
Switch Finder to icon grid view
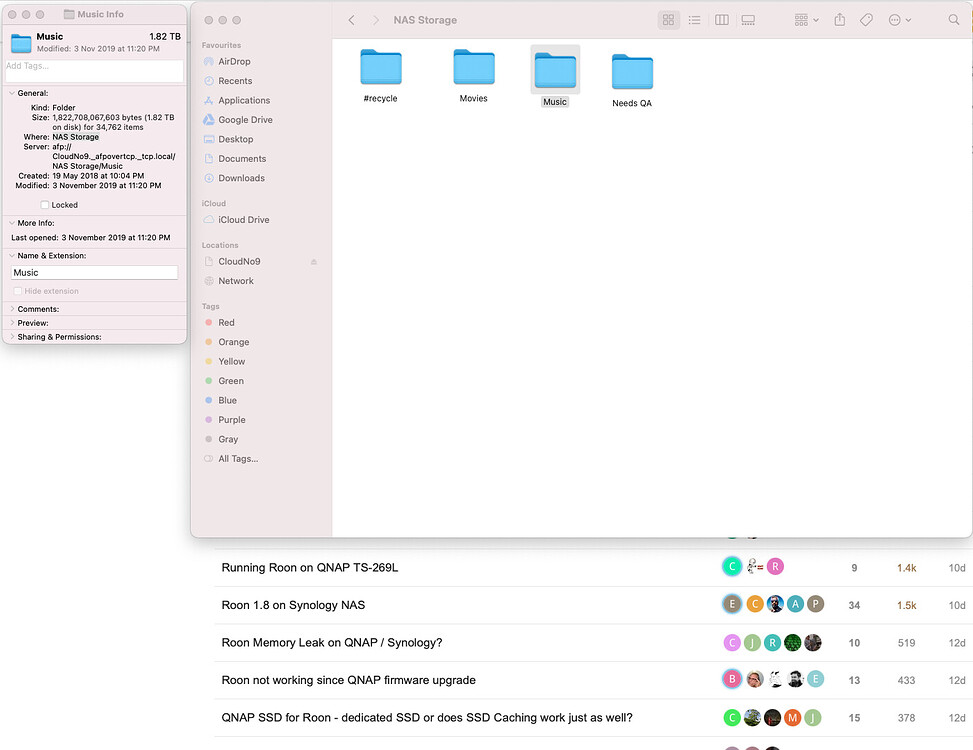[x=669, y=20]
